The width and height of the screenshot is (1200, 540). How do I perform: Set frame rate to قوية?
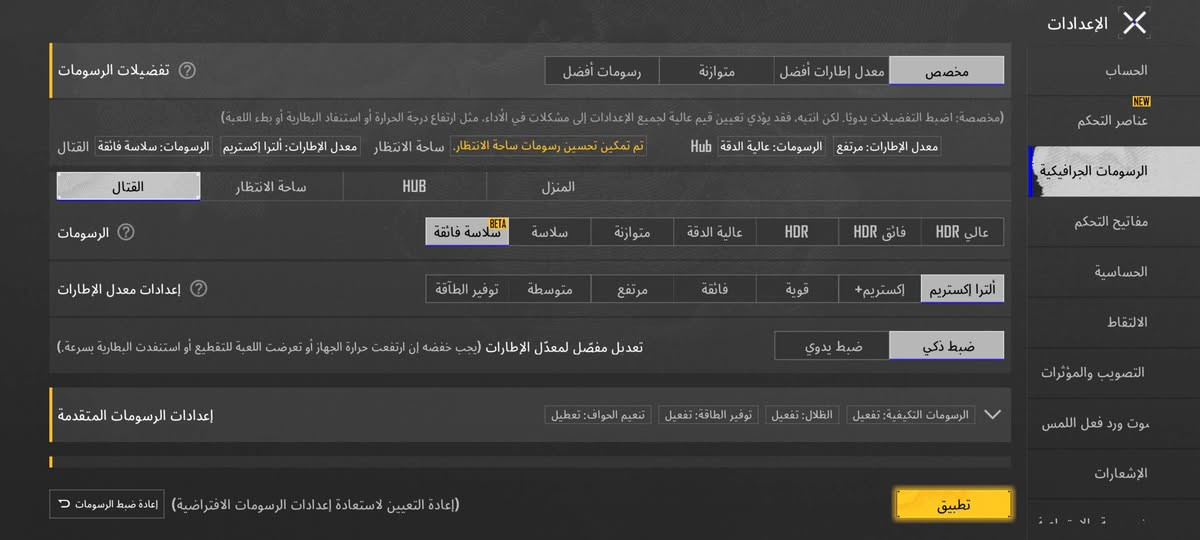[x=797, y=289]
